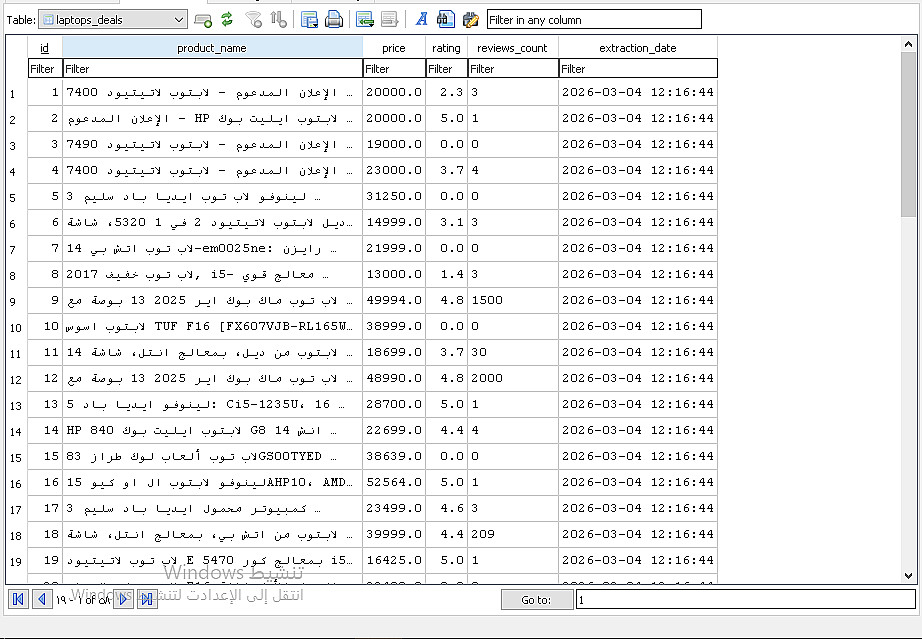The width and height of the screenshot is (922, 639).
Task: Jump to the first record with the navigation icon
Action: (18, 599)
